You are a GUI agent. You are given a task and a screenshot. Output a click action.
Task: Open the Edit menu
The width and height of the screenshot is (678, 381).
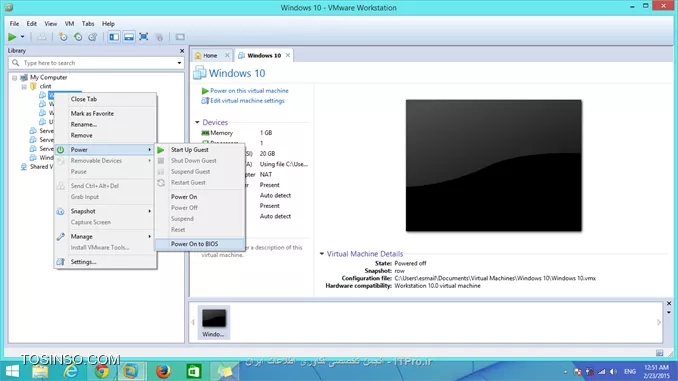(x=32, y=24)
